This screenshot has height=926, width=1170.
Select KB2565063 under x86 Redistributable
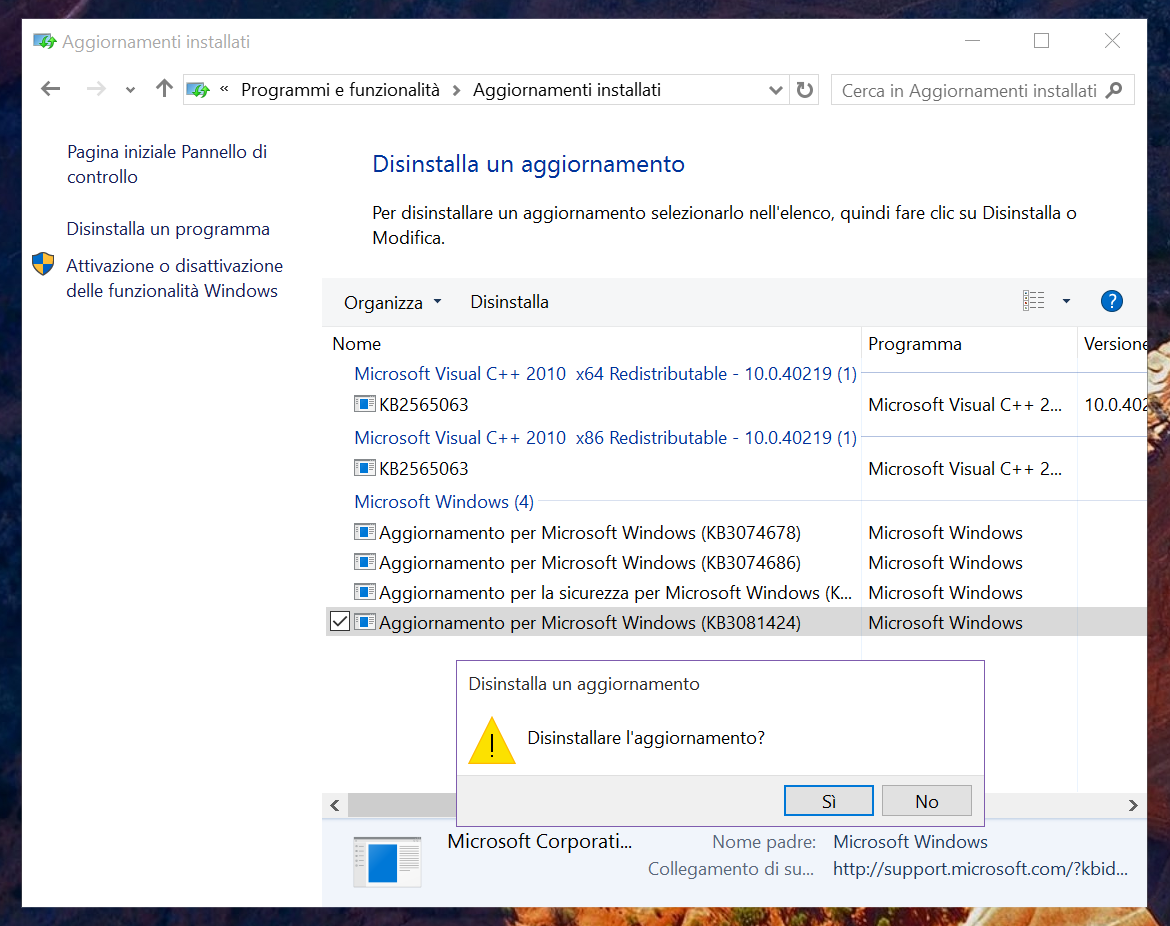(424, 469)
